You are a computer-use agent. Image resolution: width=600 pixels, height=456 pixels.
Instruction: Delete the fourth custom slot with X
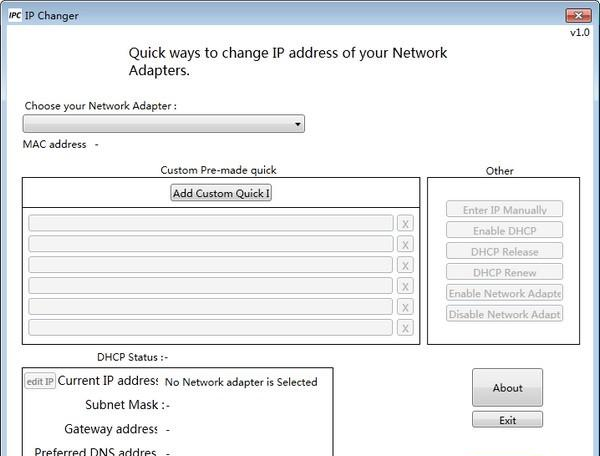[x=405, y=286]
